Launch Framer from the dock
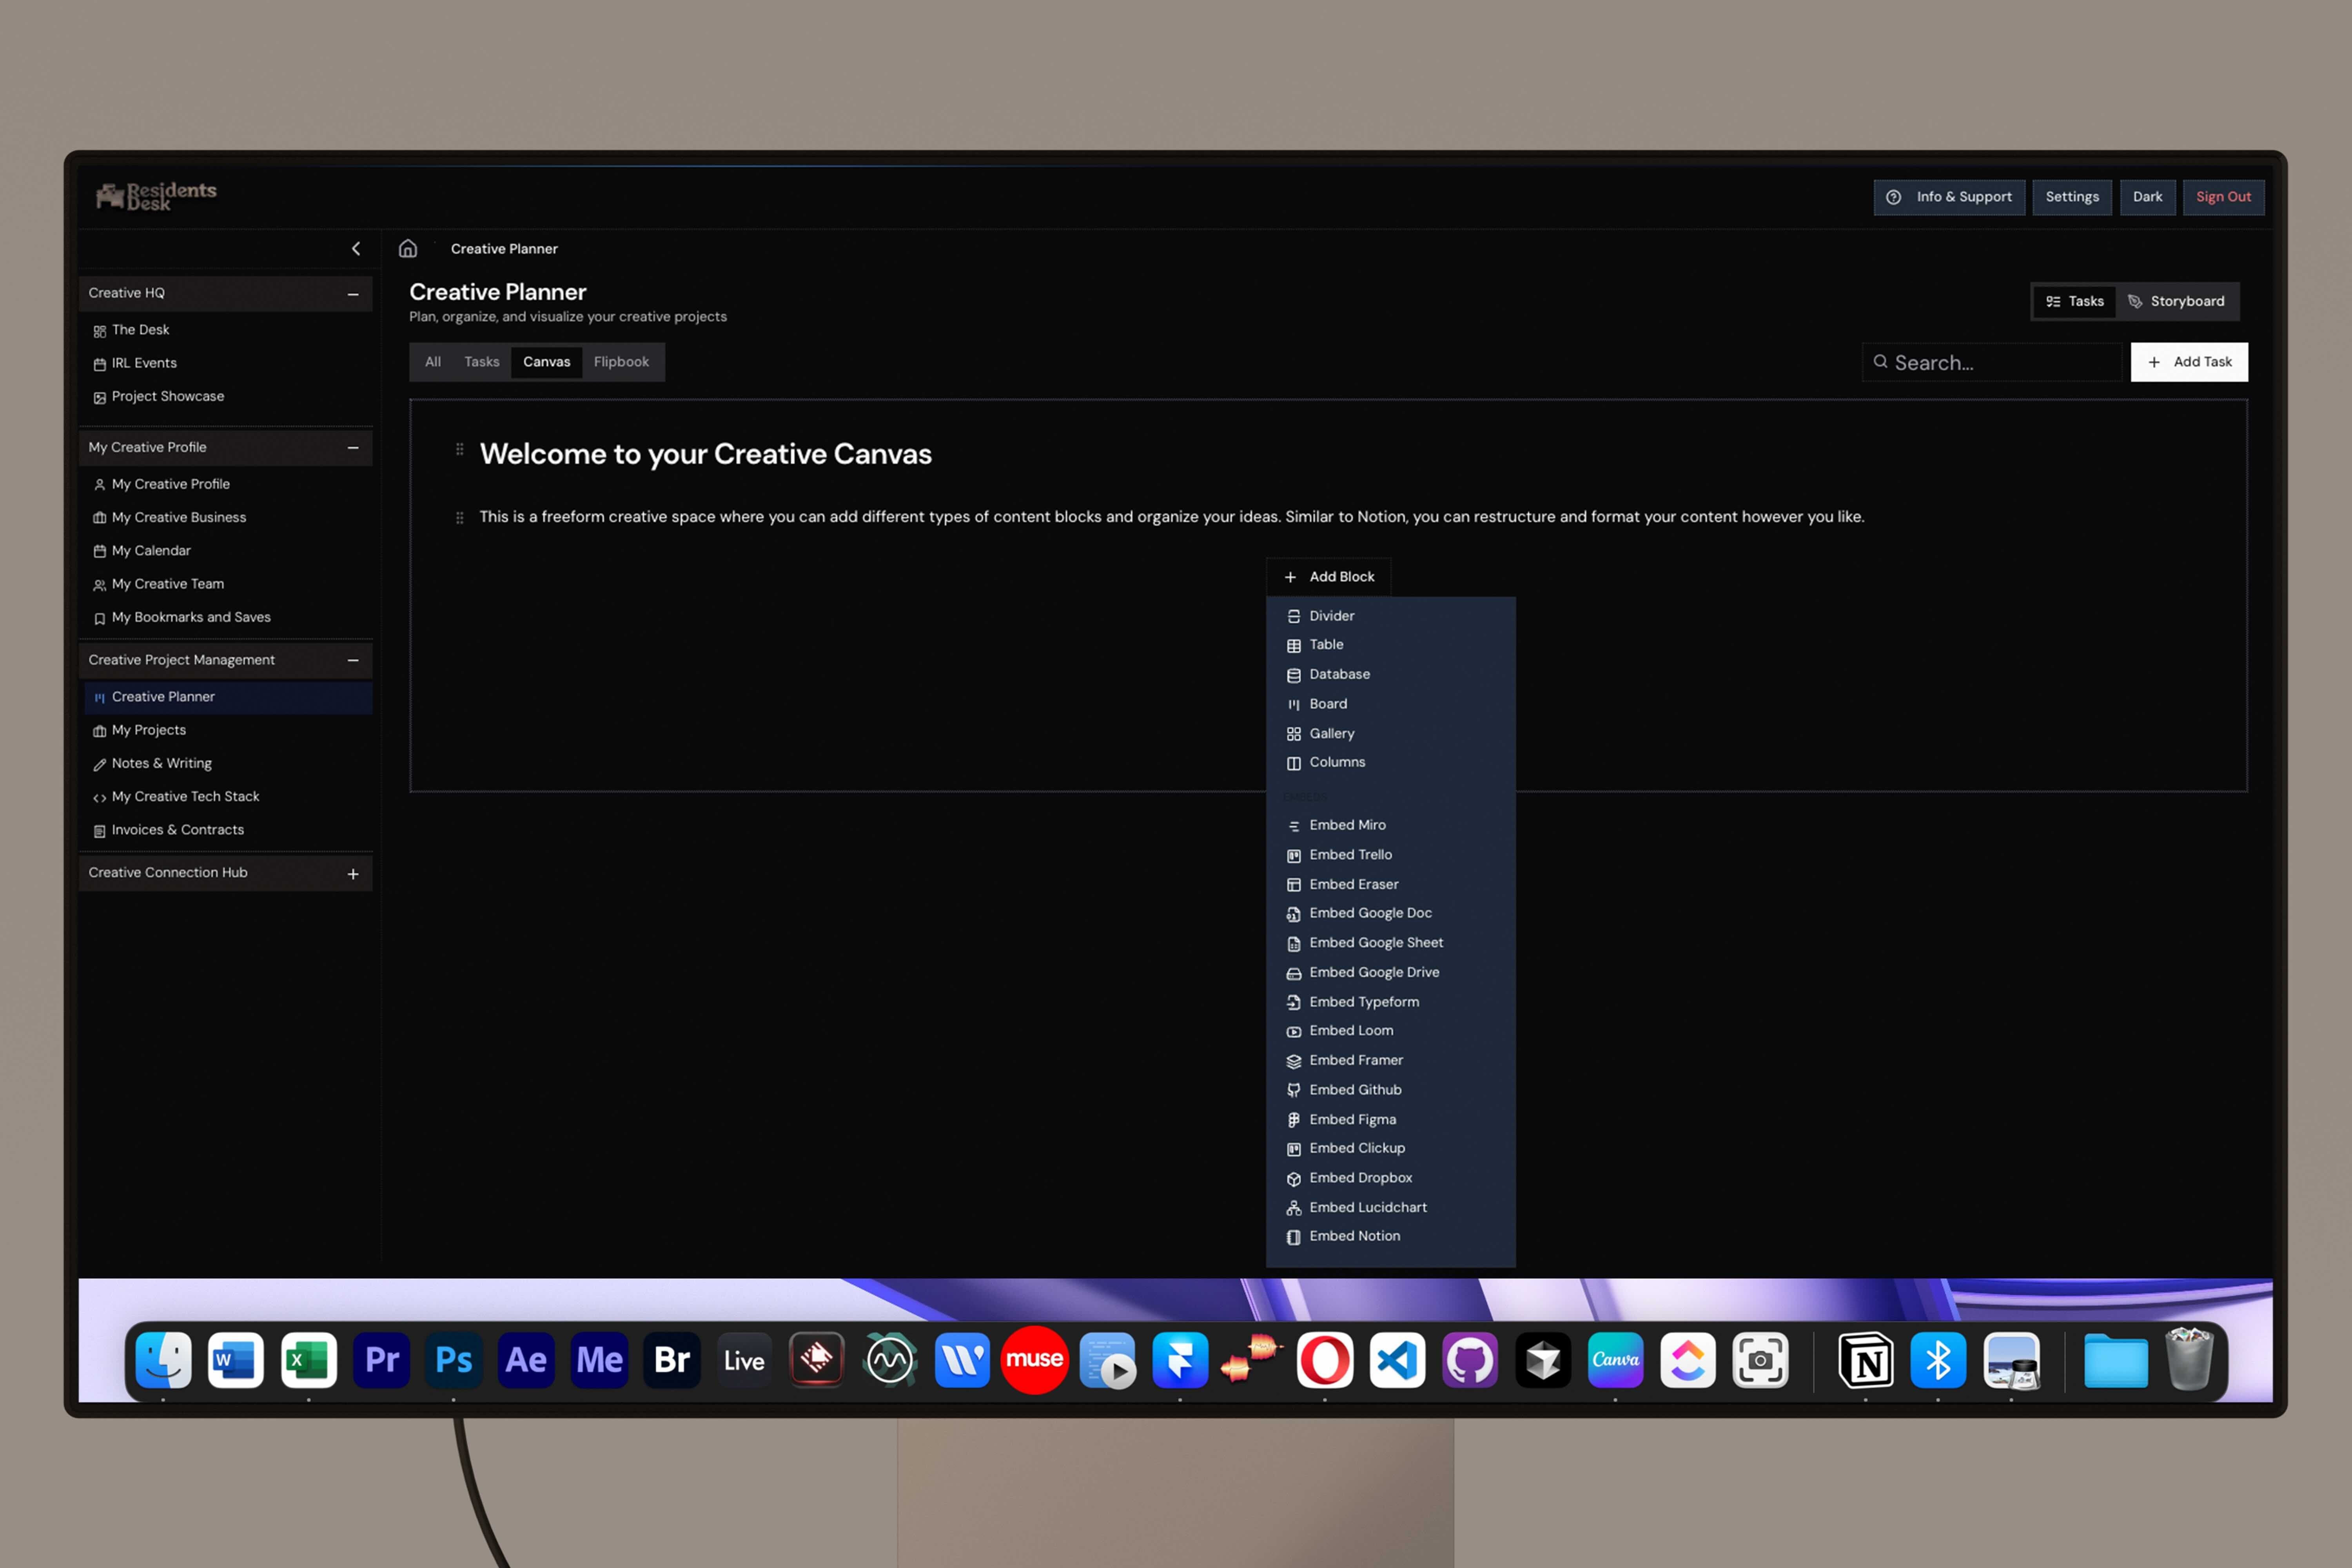Image resolution: width=2352 pixels, height=1568 pixels. 1180,1360
